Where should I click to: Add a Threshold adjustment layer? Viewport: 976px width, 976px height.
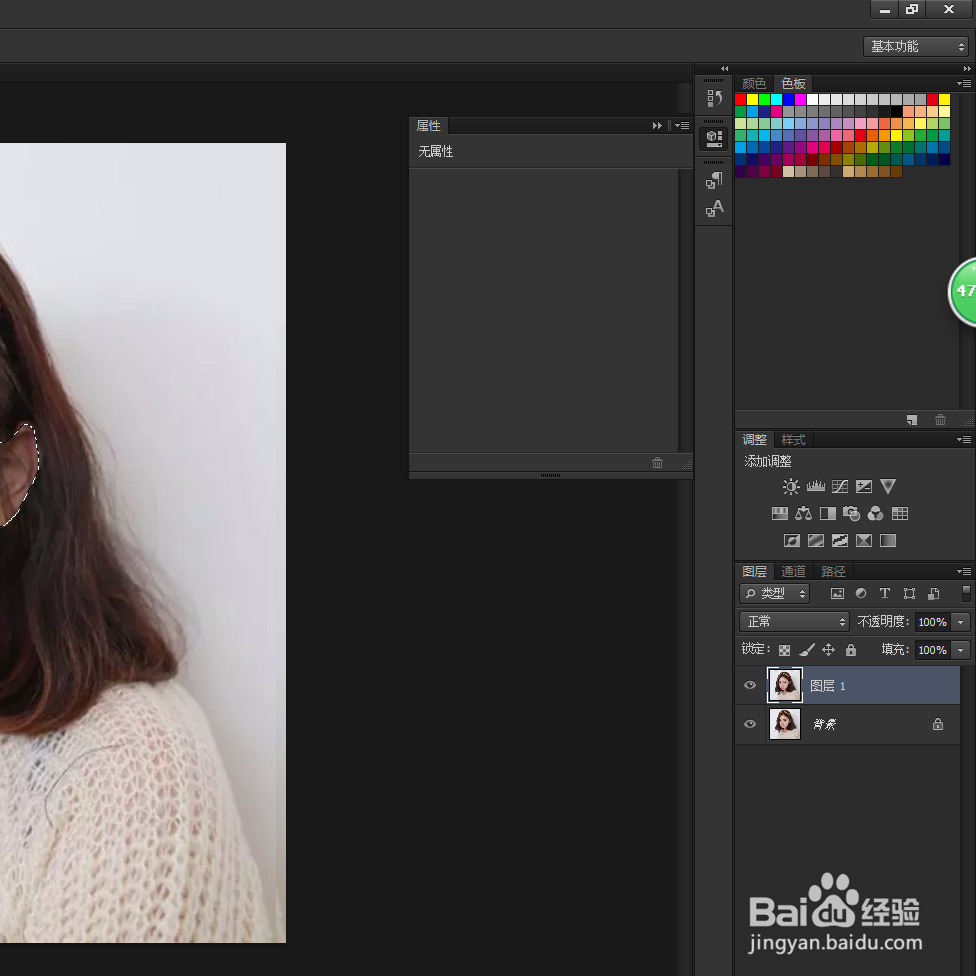pos(840,540)
